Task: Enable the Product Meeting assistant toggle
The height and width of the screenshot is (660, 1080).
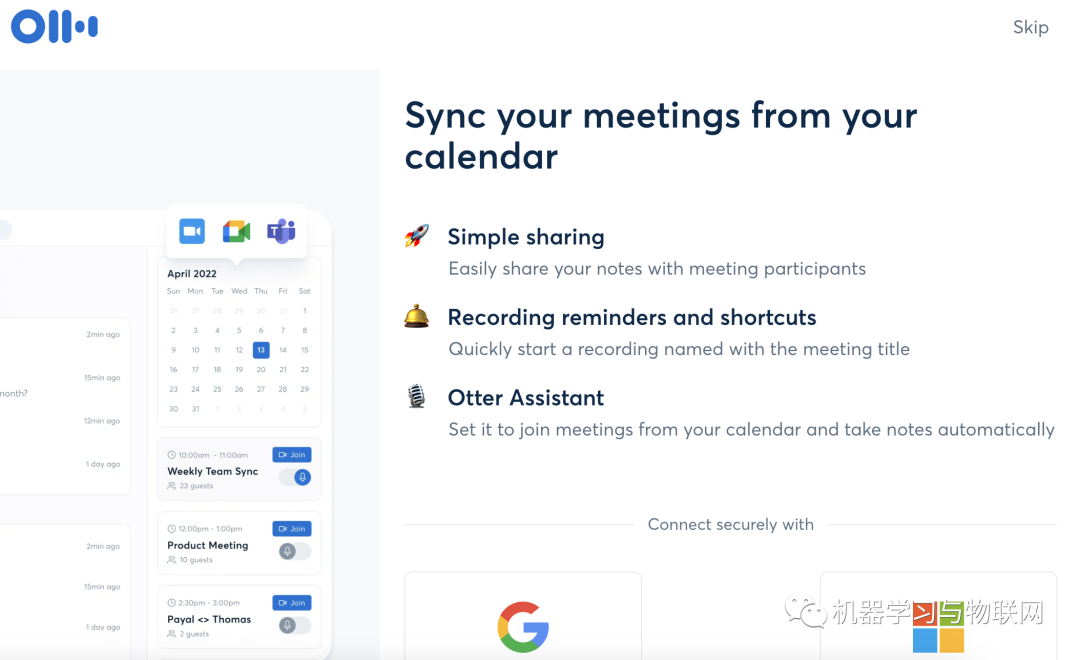Action: [295, 551]
